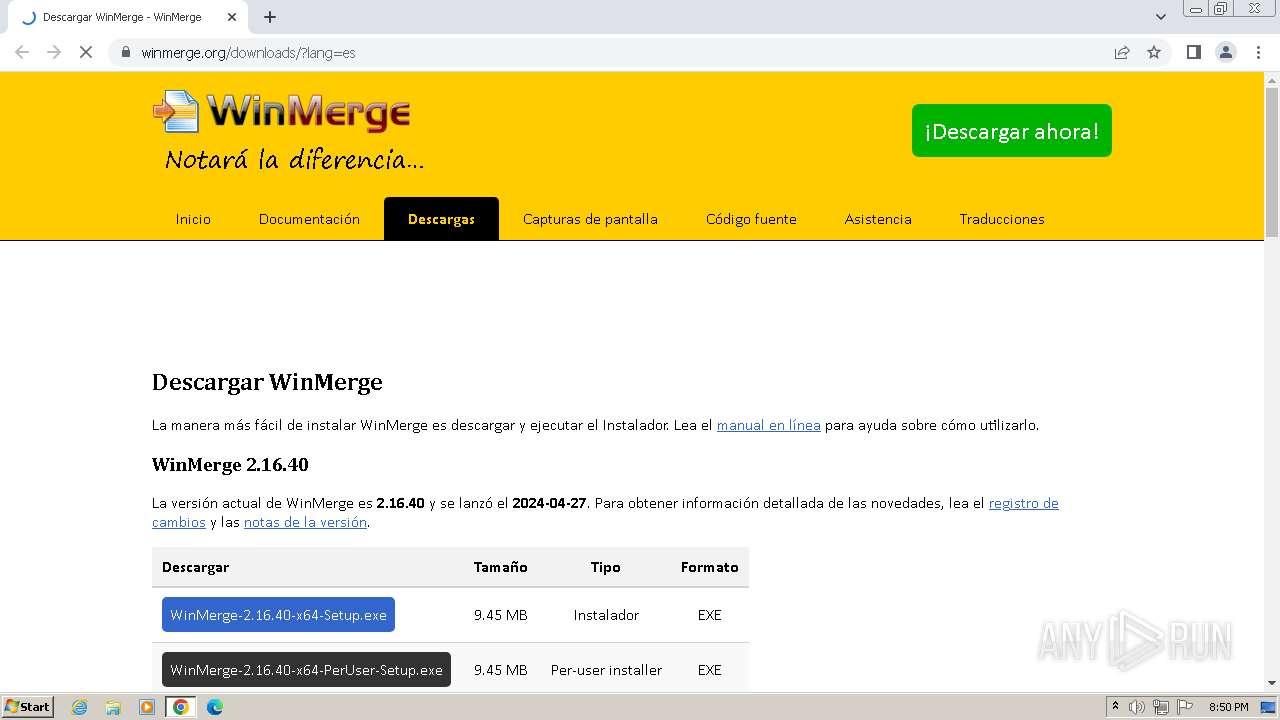Click the Action Center flag icon

[x=1185, y=707]
